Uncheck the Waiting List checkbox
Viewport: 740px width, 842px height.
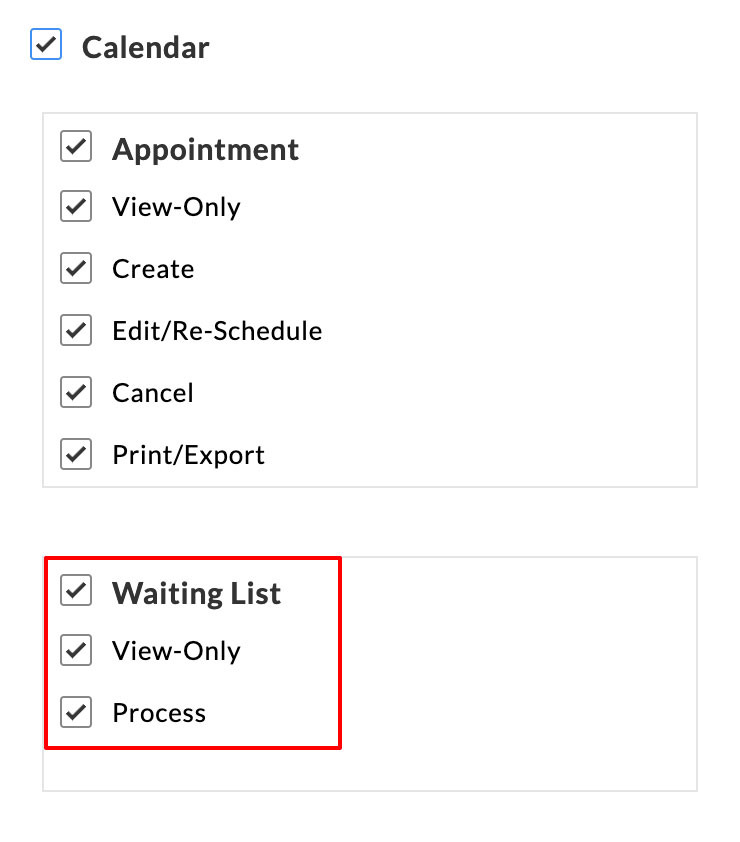point(76,591)
